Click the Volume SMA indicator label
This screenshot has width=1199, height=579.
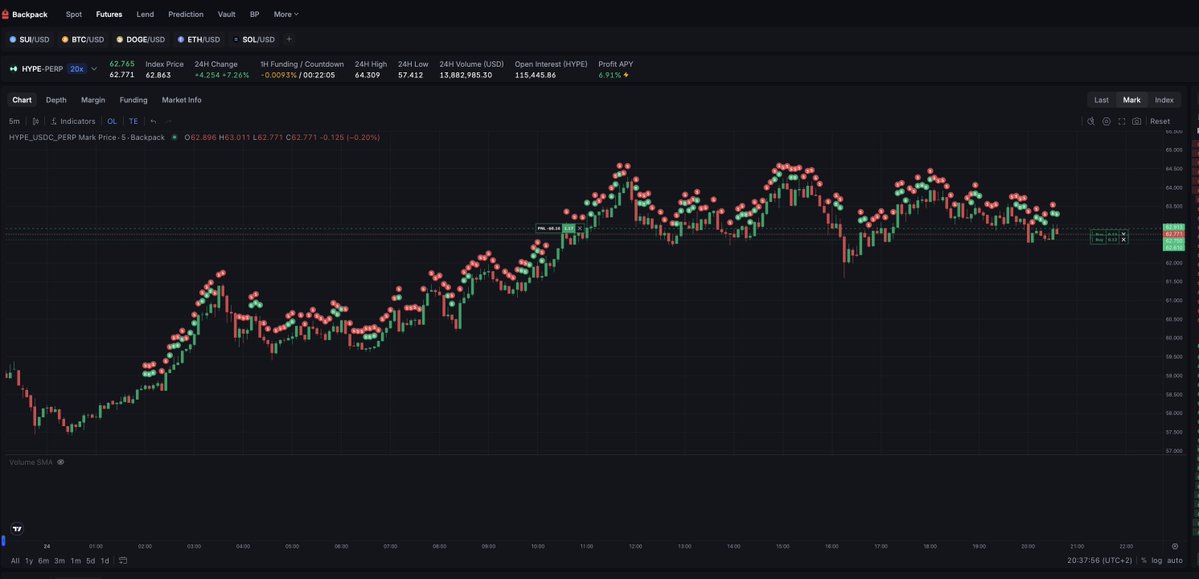[31, 462]
